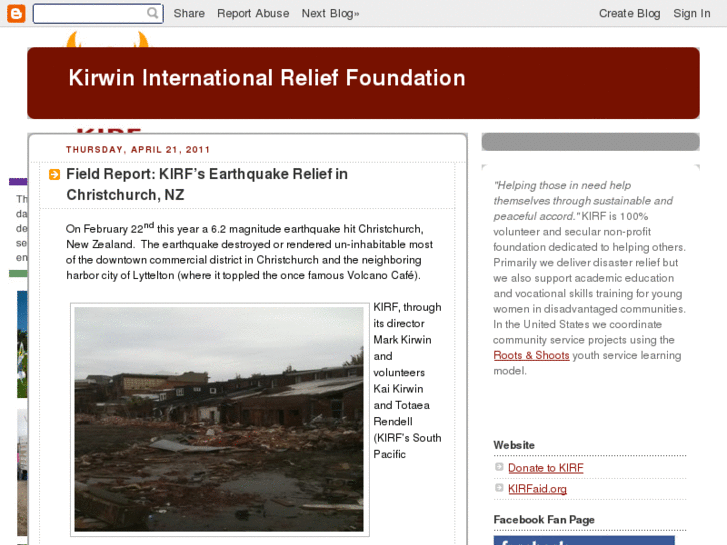The height and width of the screenshot is (545, 727).
Task: Click the Website sidebar heading
Action: click(514, 445)
